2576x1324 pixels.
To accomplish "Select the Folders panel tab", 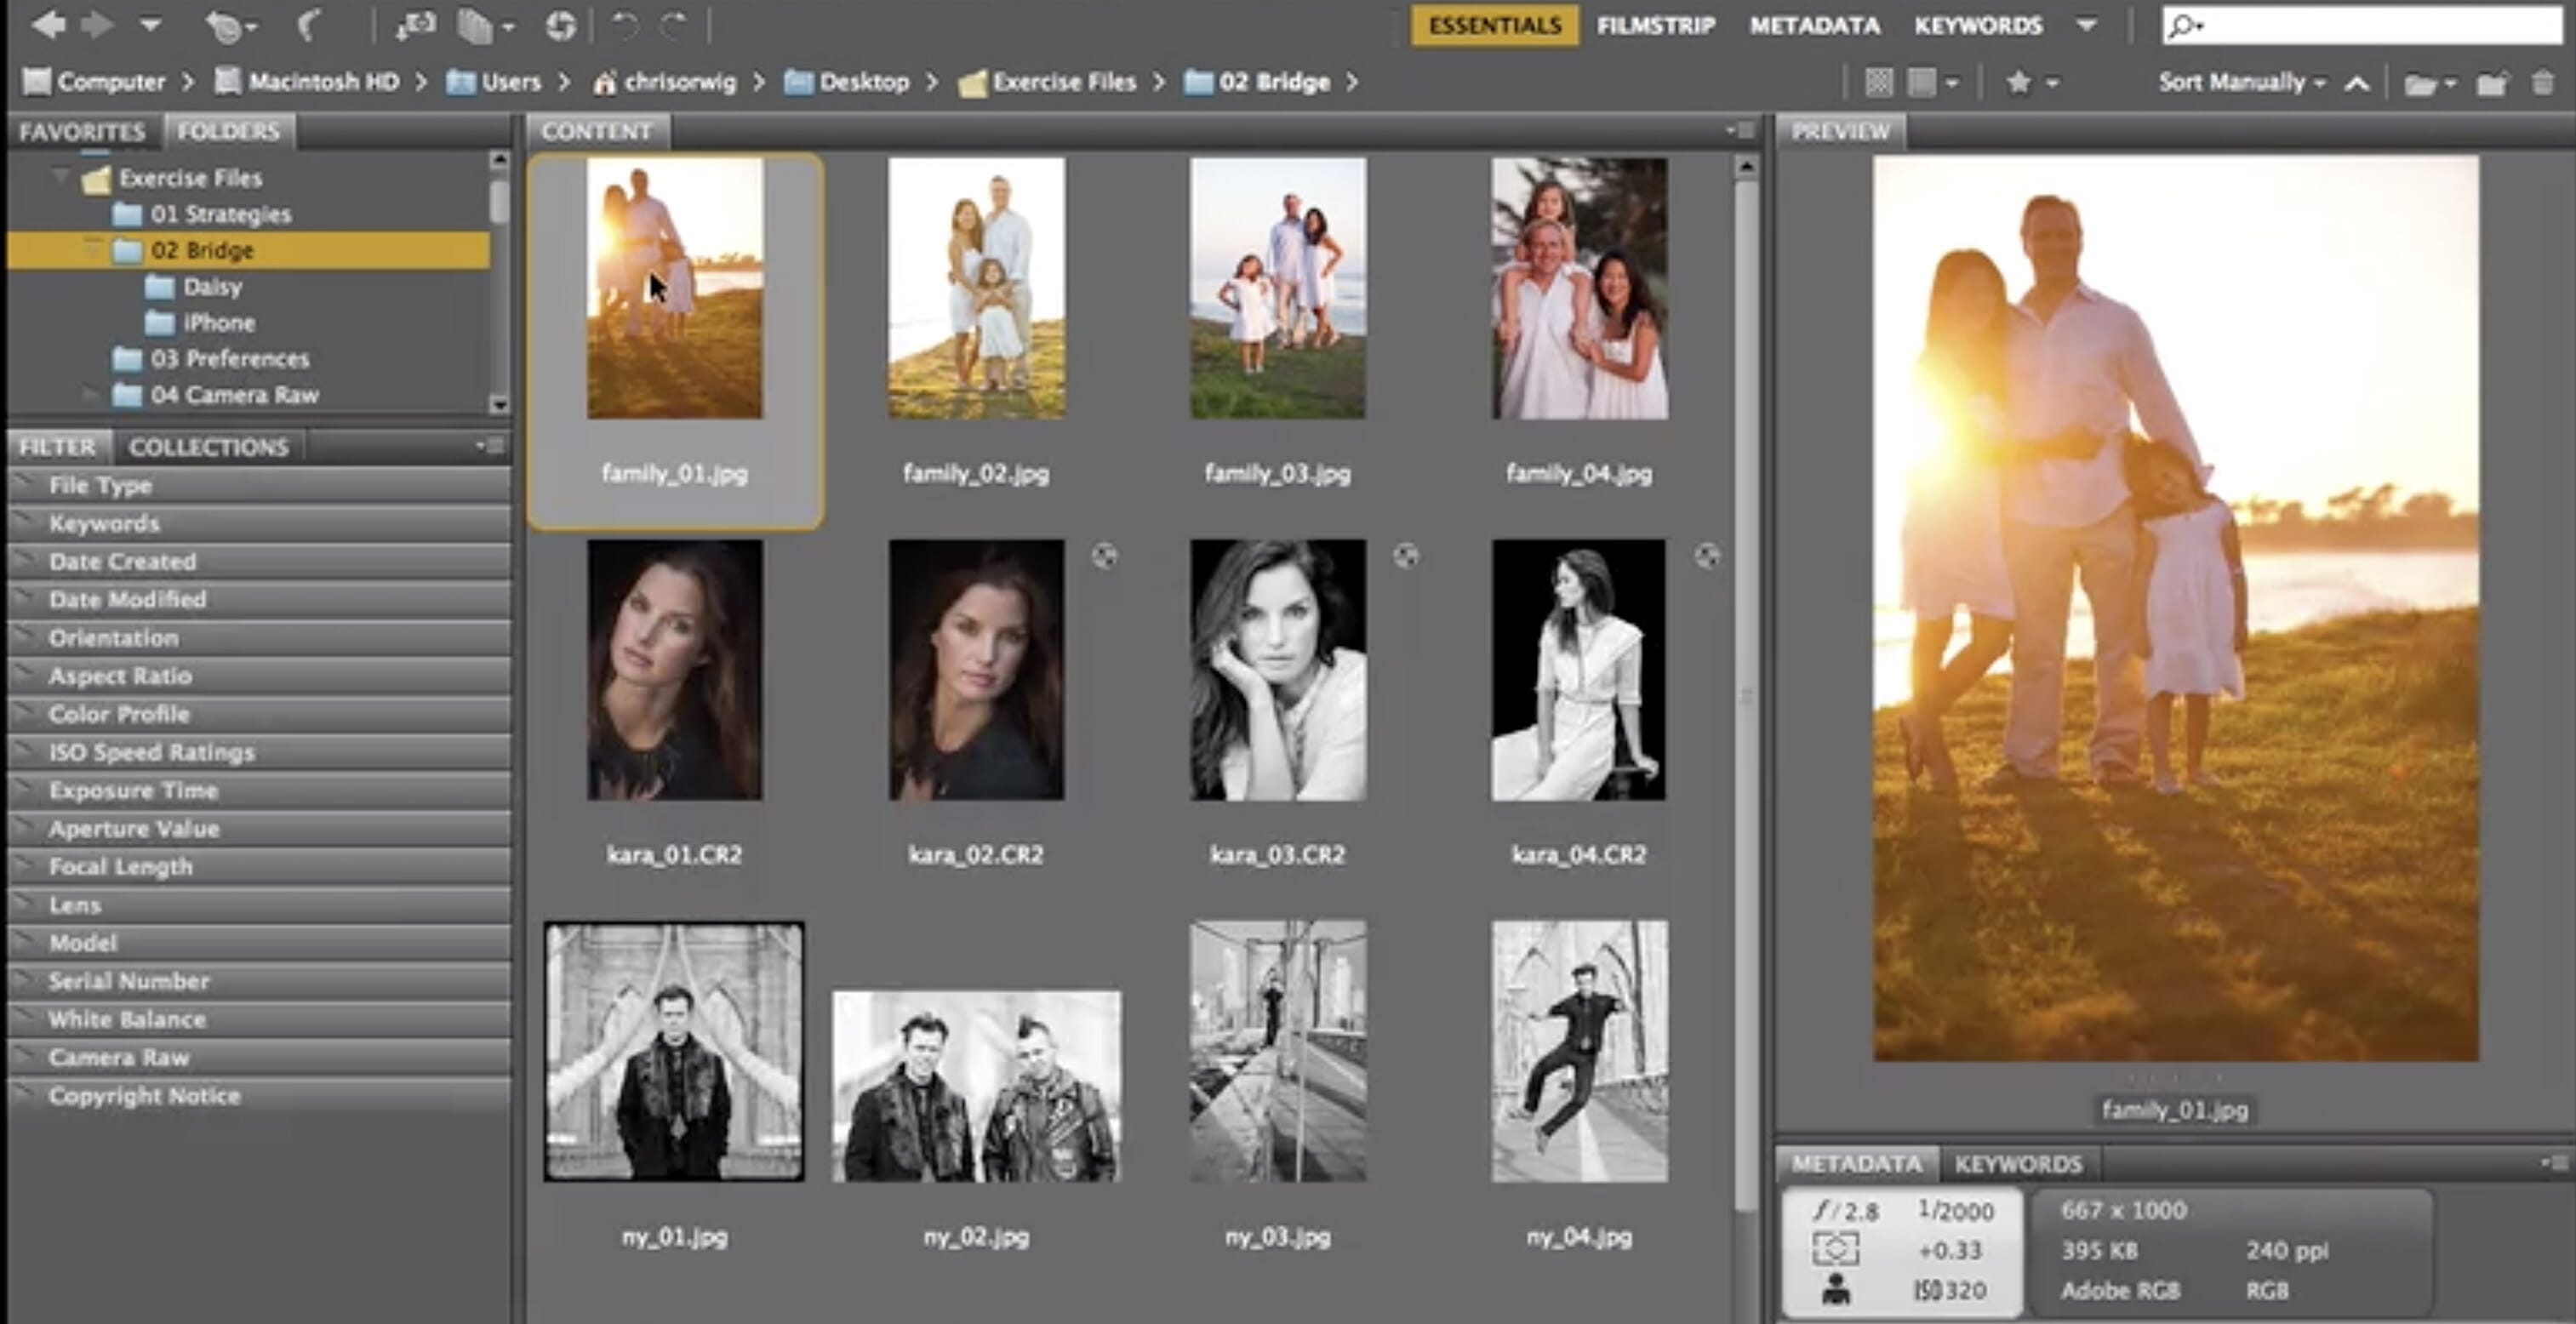I will pos(228,131).
